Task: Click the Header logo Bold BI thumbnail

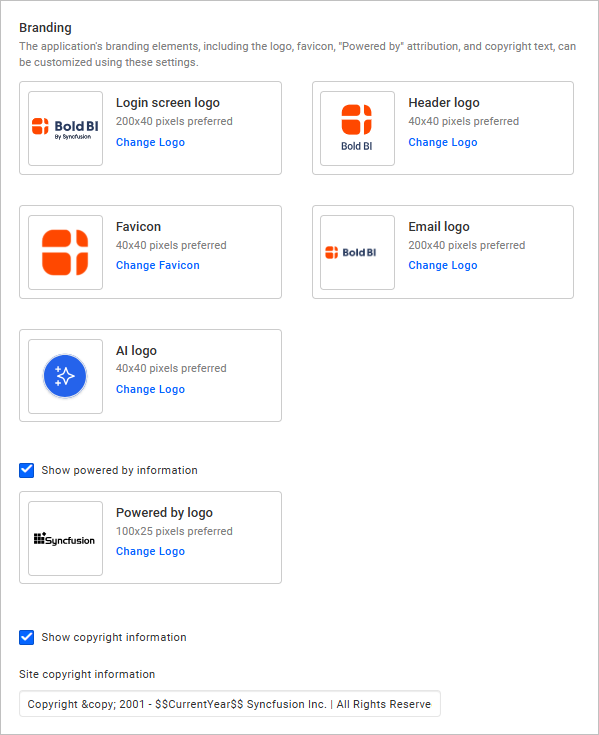Action: (357, 128)
